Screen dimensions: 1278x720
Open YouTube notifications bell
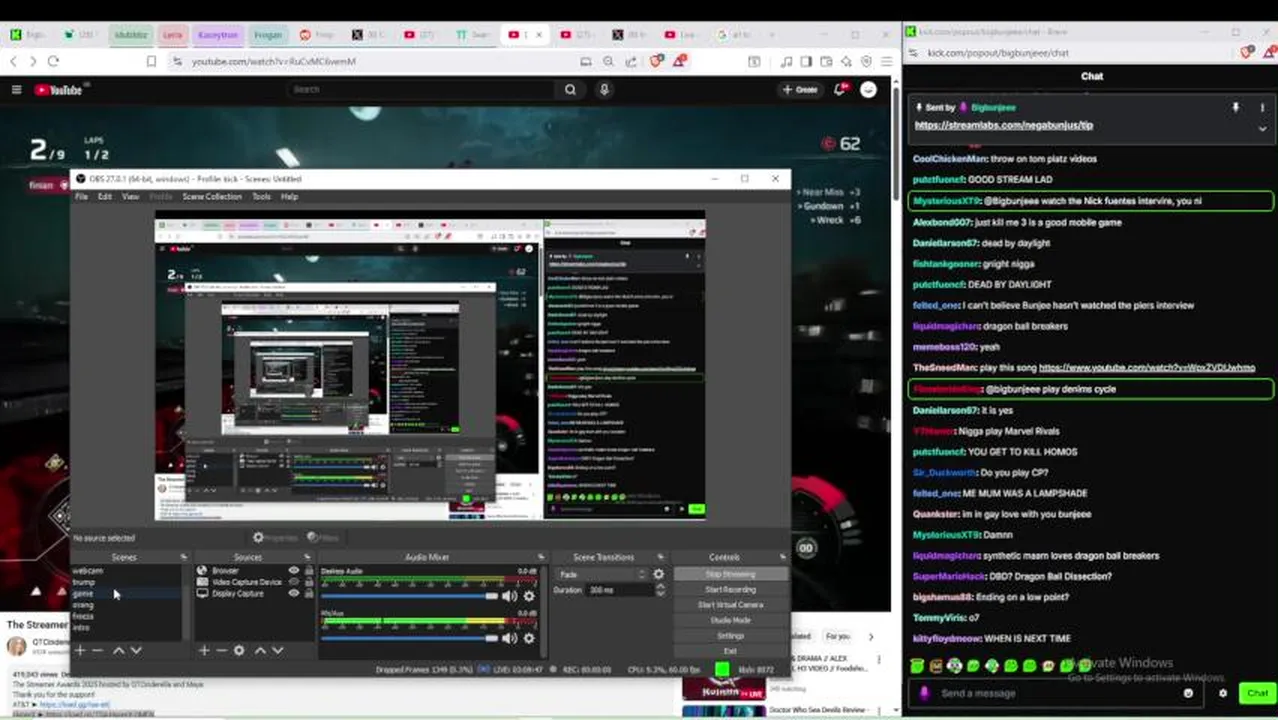coord(841,89)
